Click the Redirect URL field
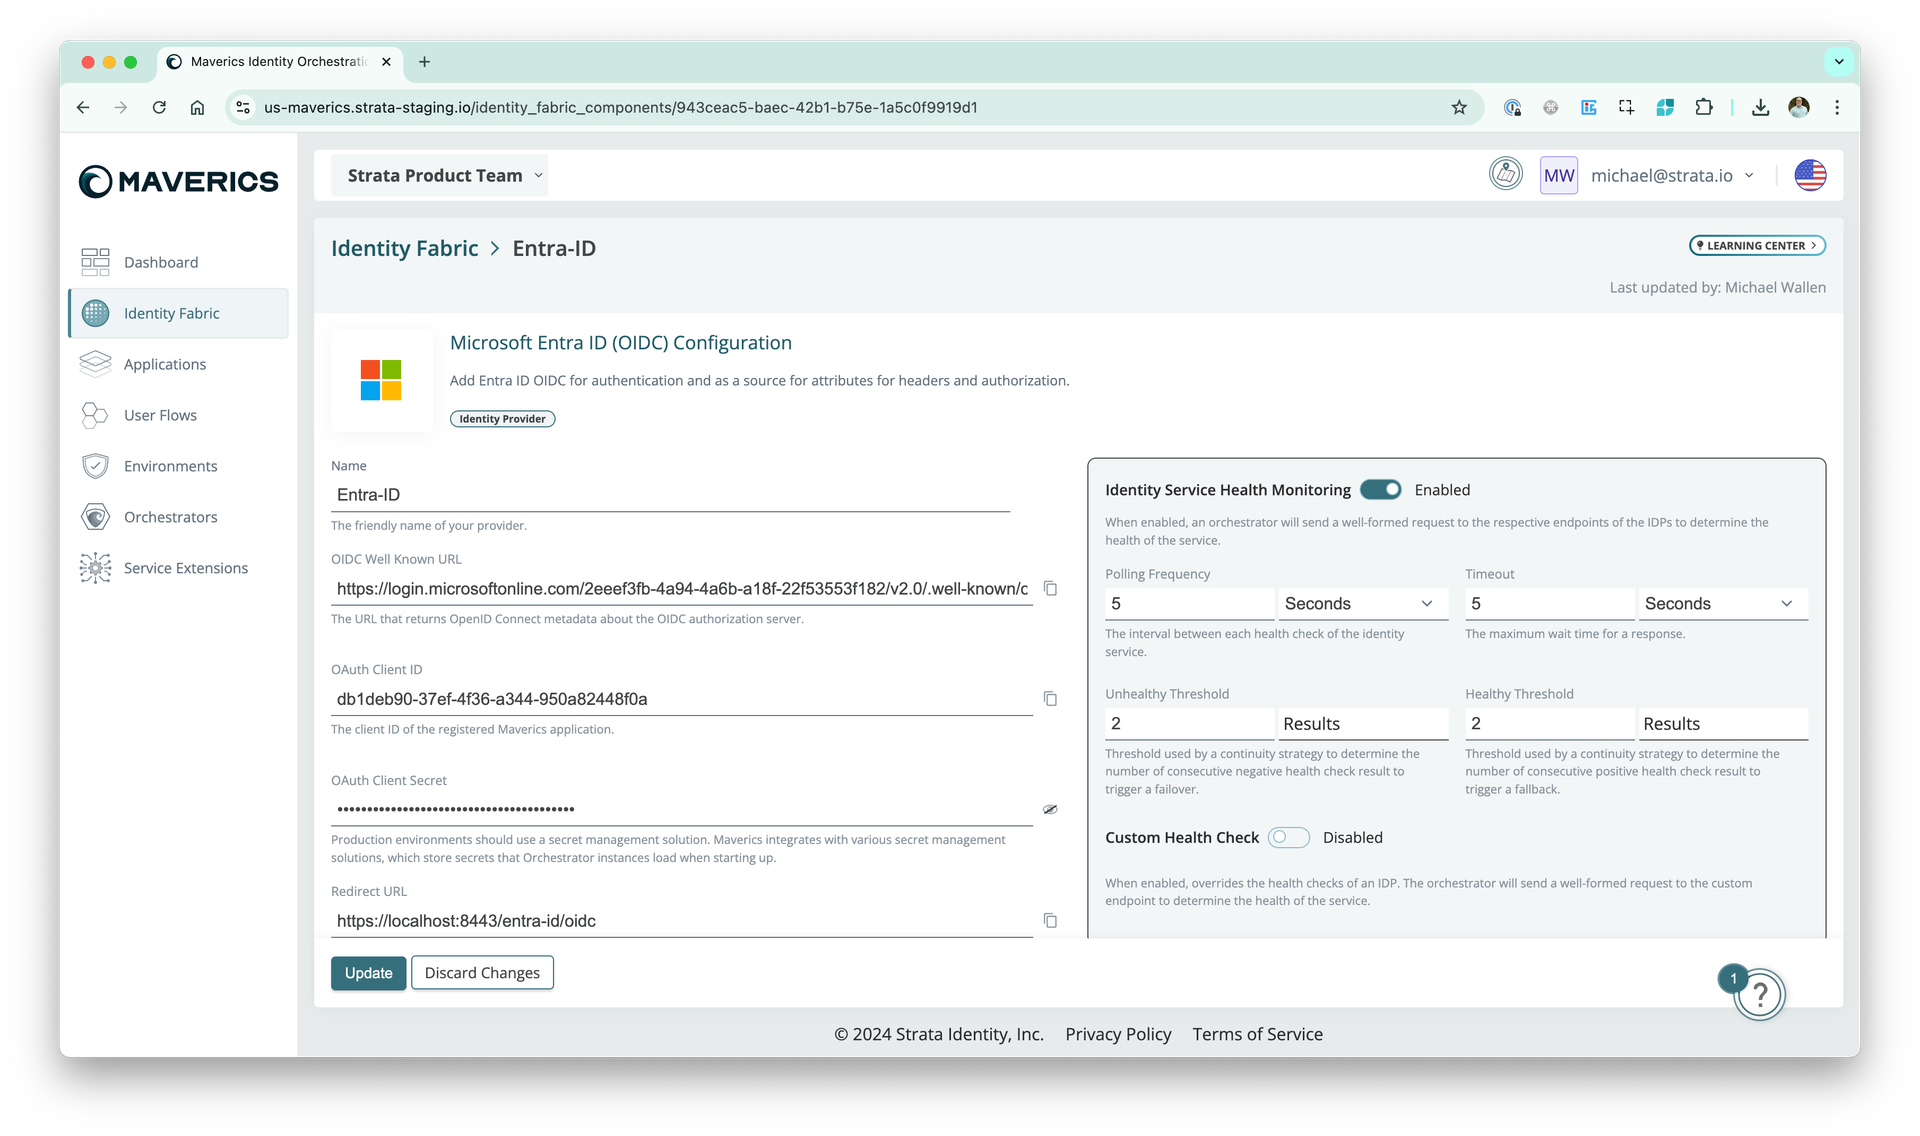The width and height of the screenshot is (1920, 1136). (x=681, y=921)
